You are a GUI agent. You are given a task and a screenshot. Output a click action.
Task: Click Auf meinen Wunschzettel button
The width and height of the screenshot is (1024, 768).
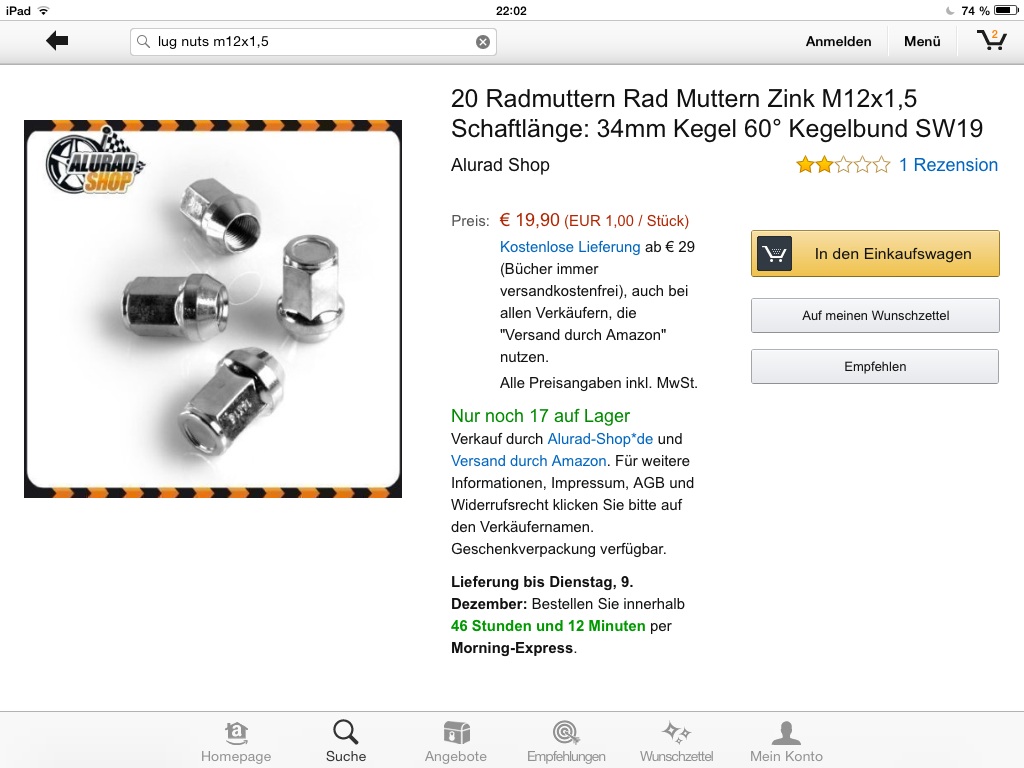(875, 315)
